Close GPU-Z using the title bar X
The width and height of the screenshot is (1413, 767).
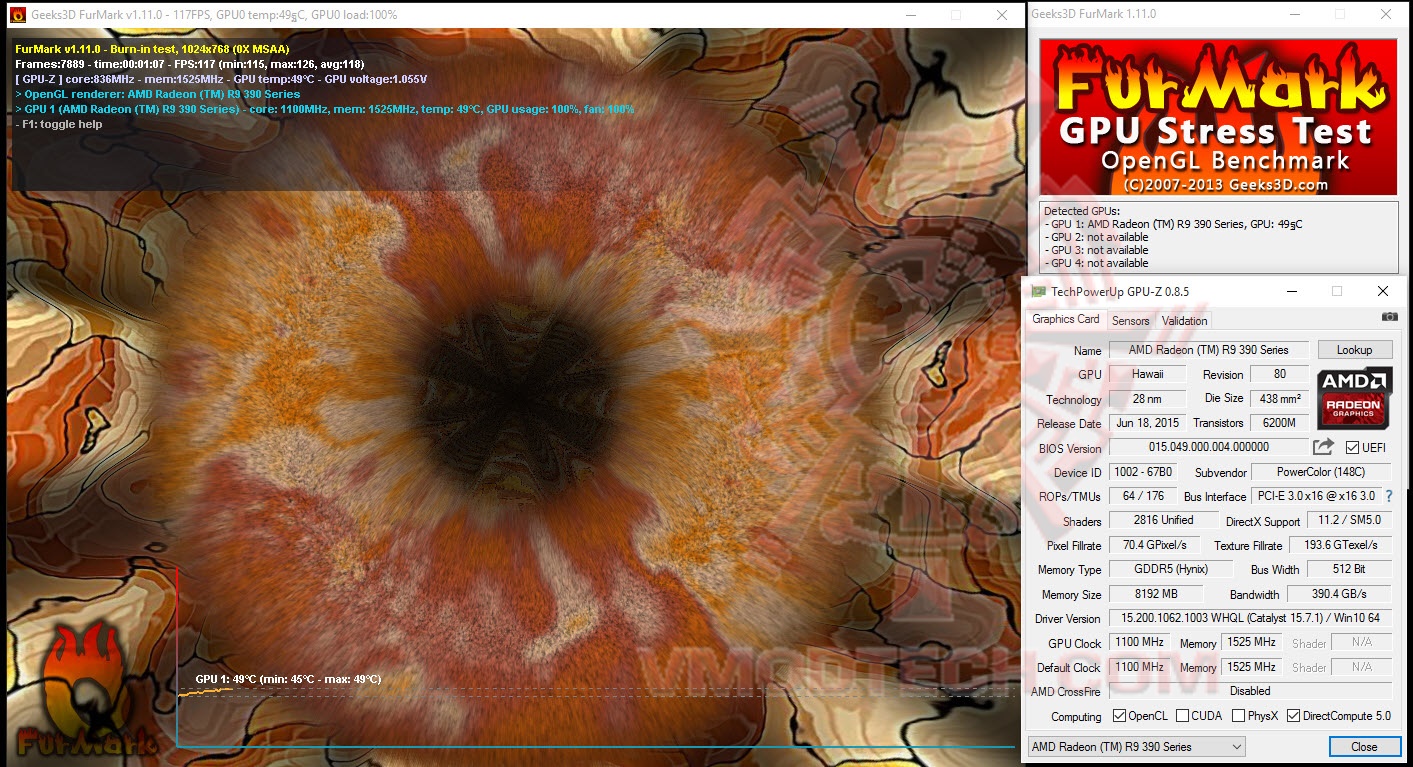coord(1382,292)
